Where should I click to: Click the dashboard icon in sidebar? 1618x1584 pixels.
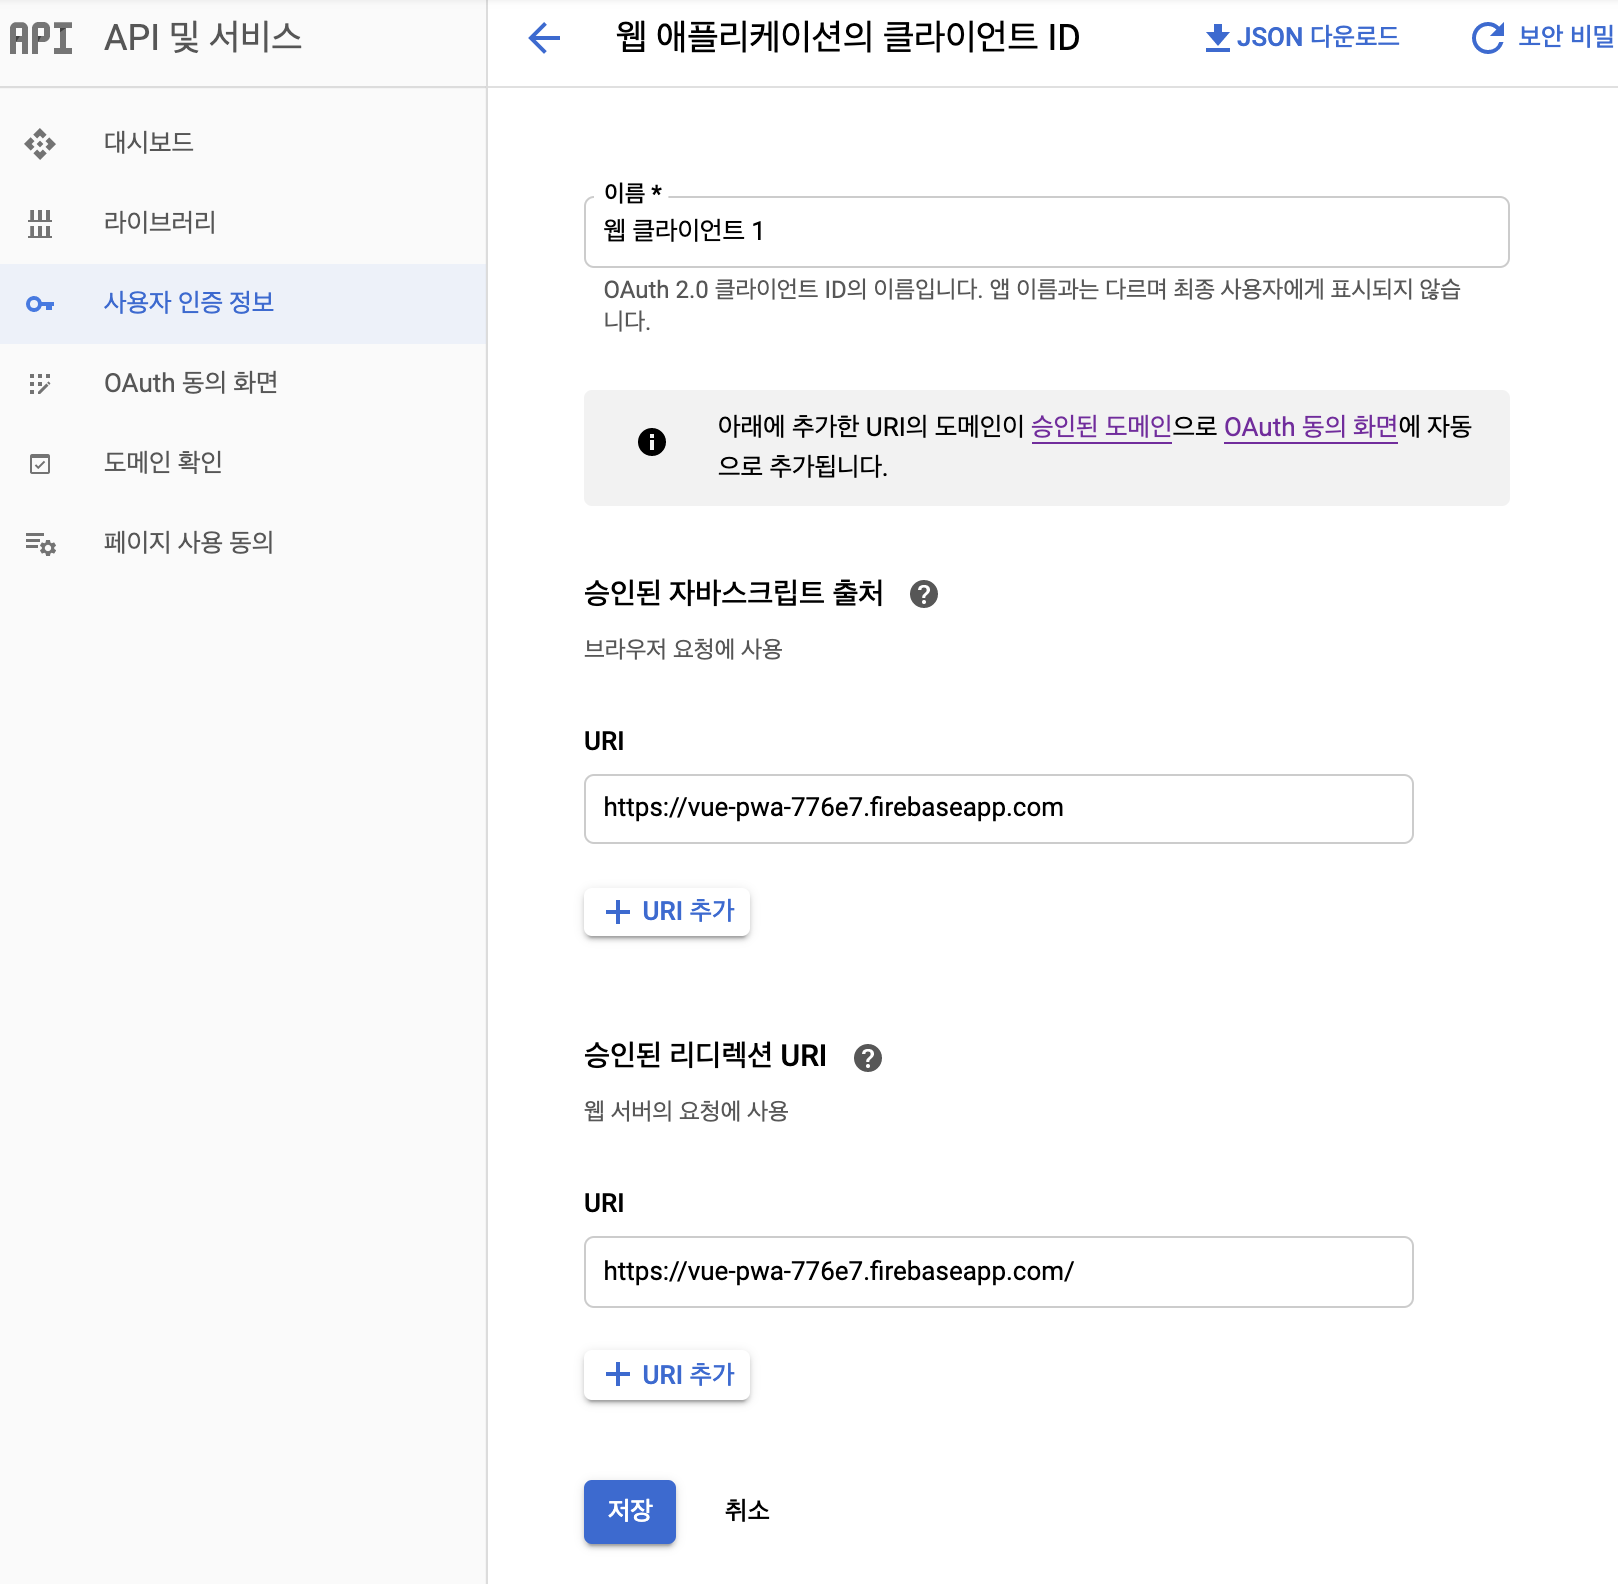pyautogui.click(x=40, y=144)
